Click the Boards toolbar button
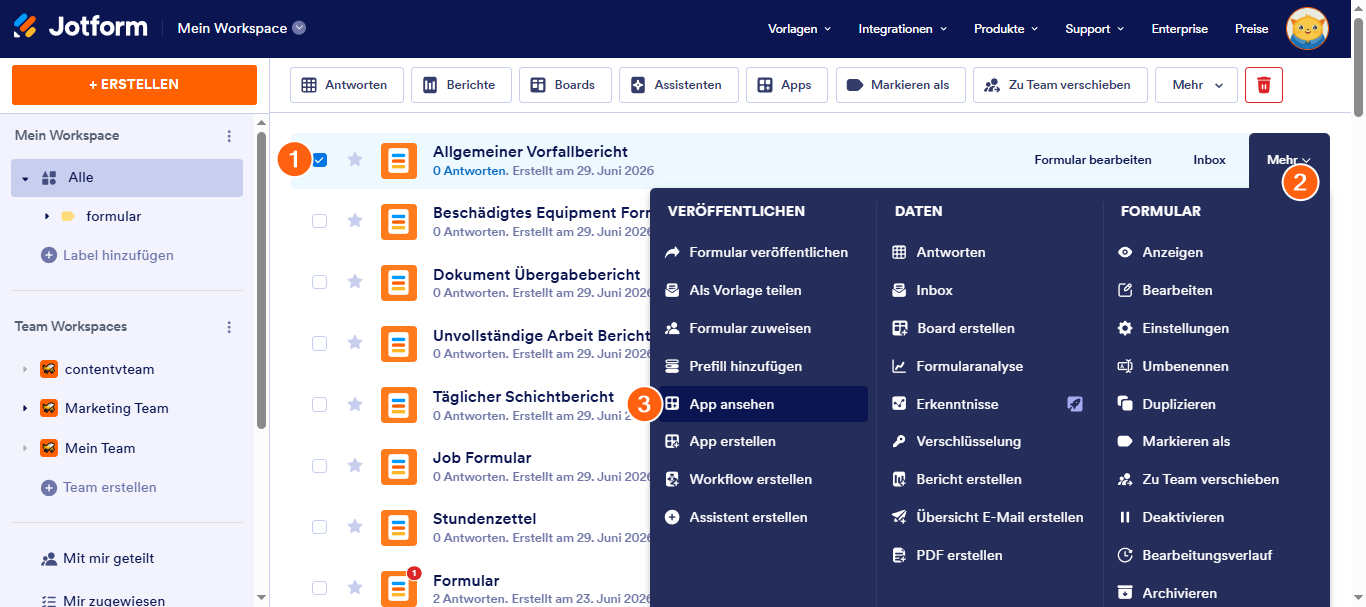This screenshot has height=607, width=1366. 565,85
